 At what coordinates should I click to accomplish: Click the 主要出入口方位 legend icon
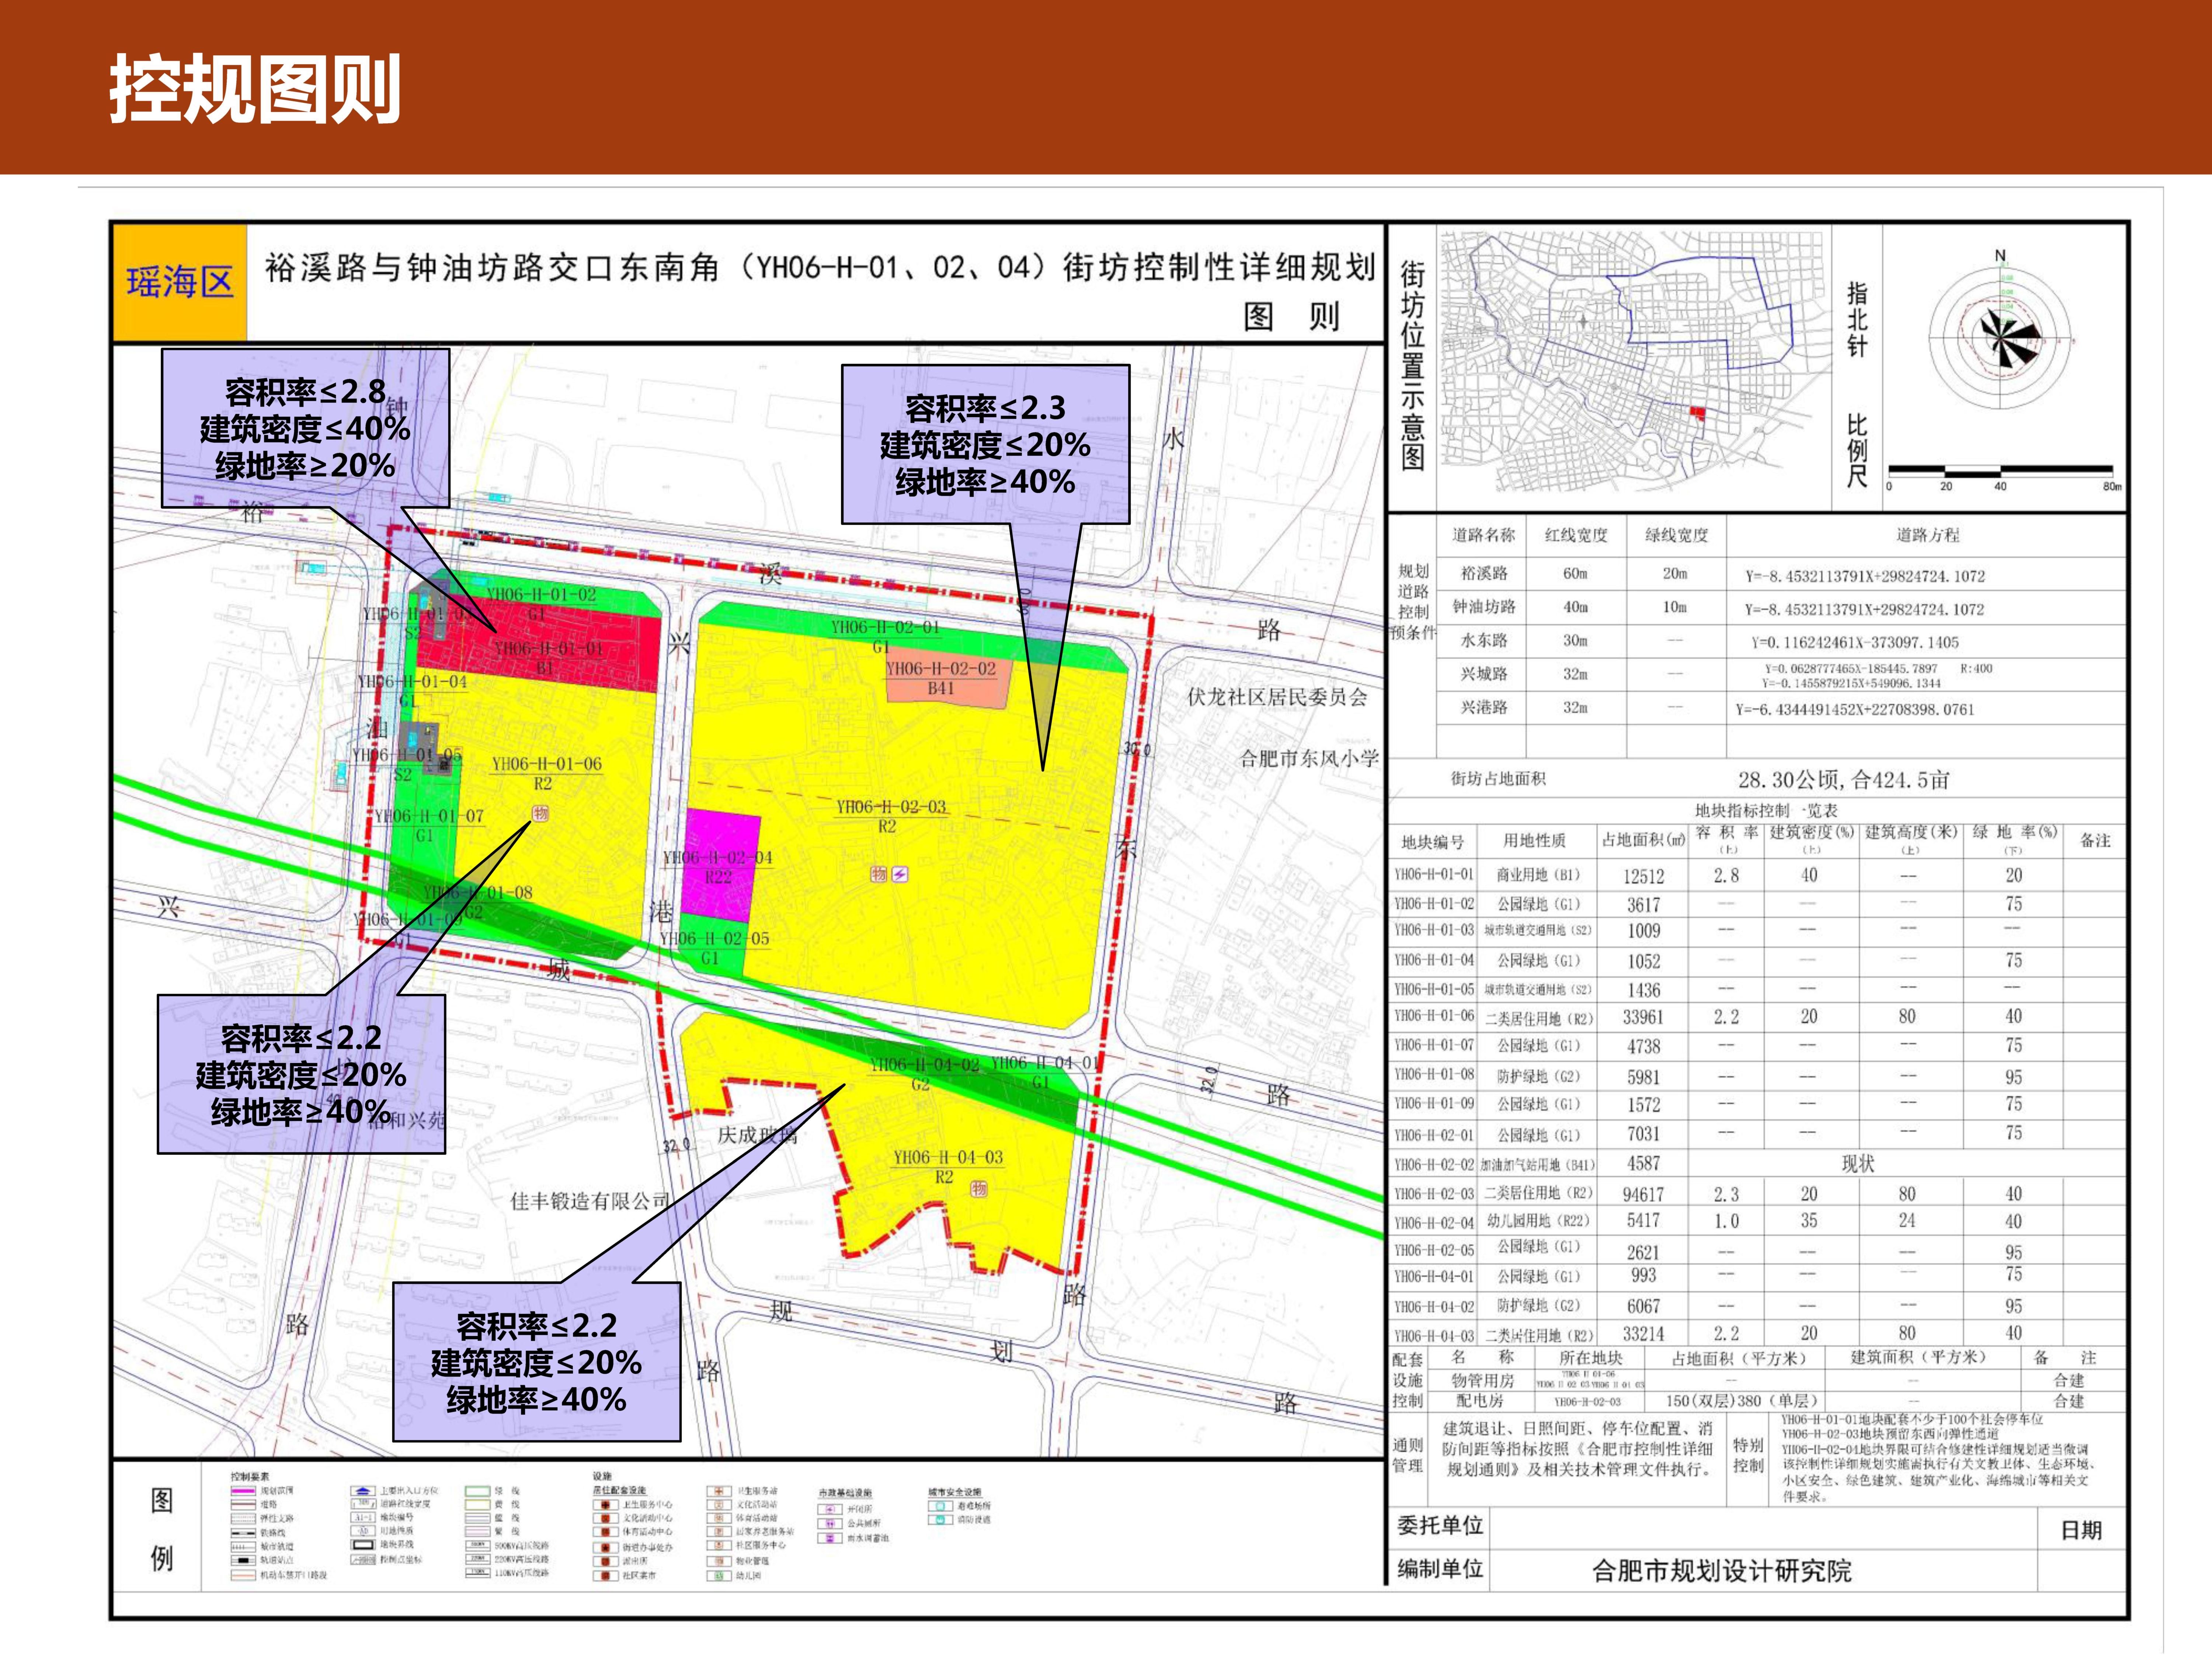point(363,1491)
